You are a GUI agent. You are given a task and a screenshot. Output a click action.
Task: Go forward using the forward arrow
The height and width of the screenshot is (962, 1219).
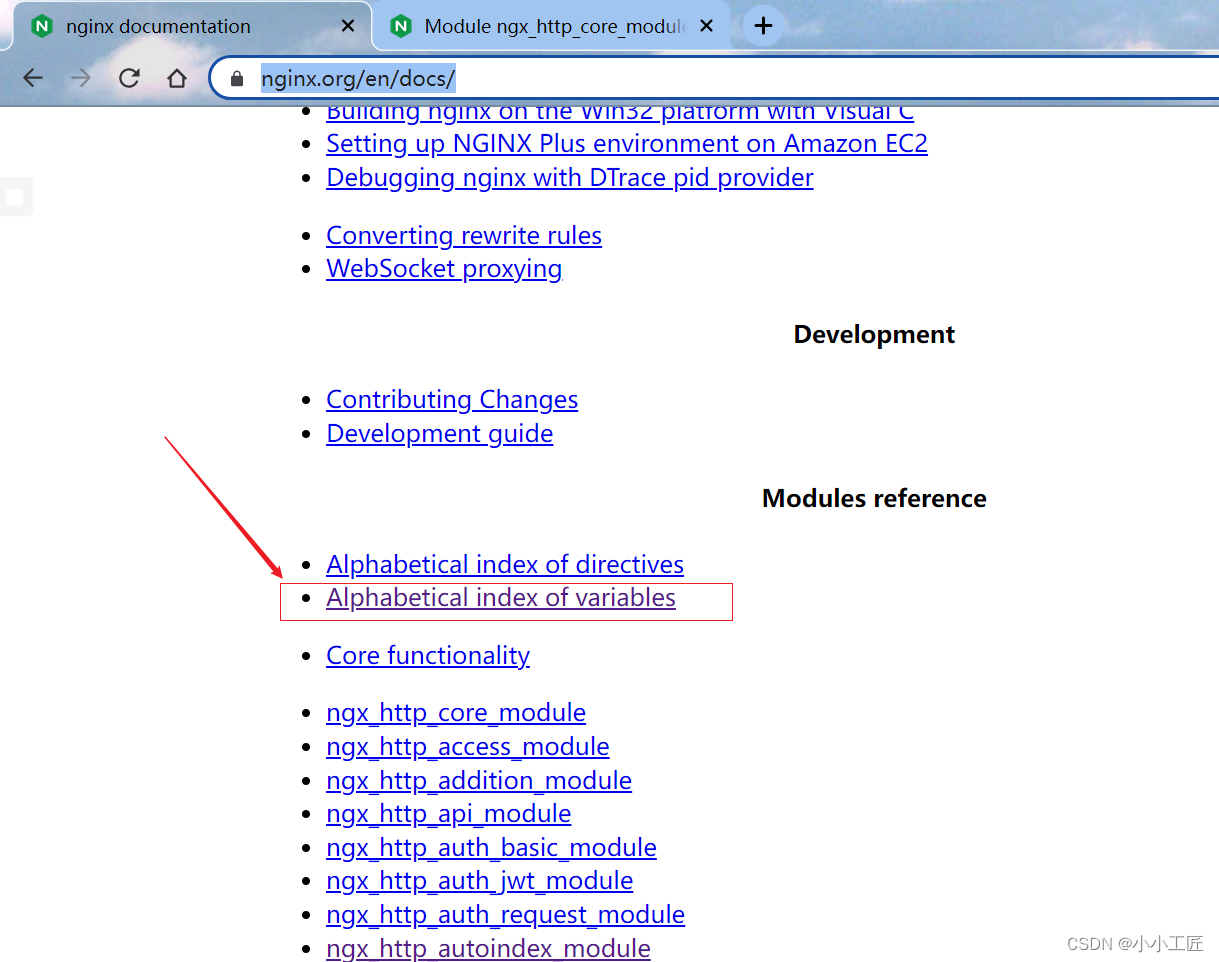(x=81, y=78)
